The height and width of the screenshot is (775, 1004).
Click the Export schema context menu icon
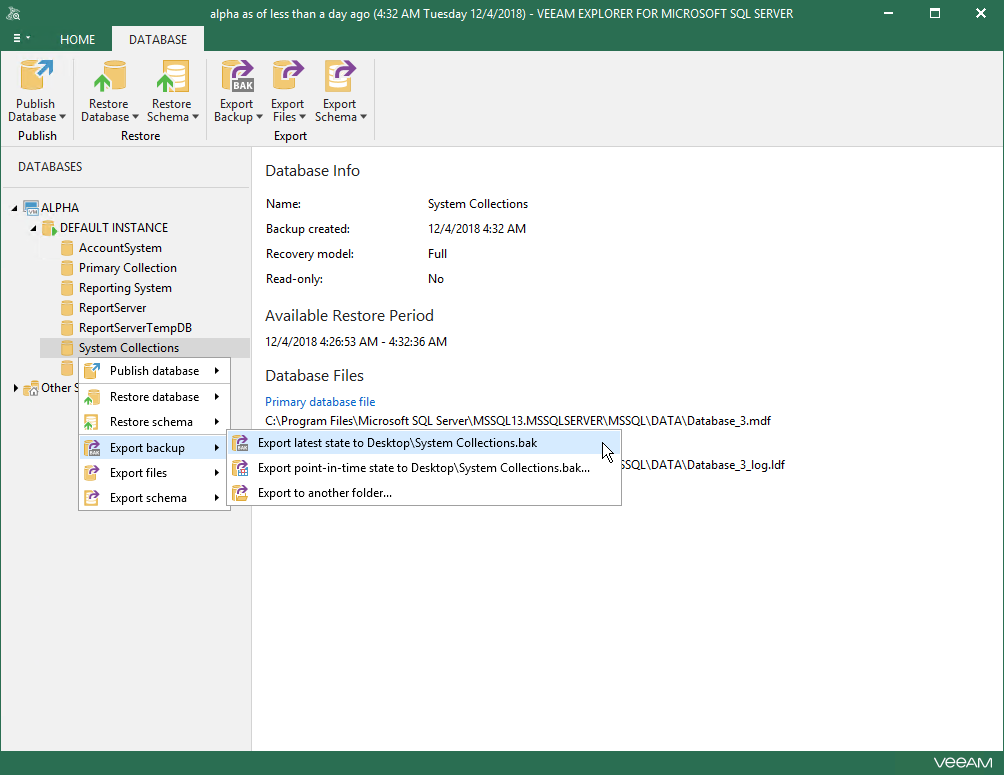(92, 498)
